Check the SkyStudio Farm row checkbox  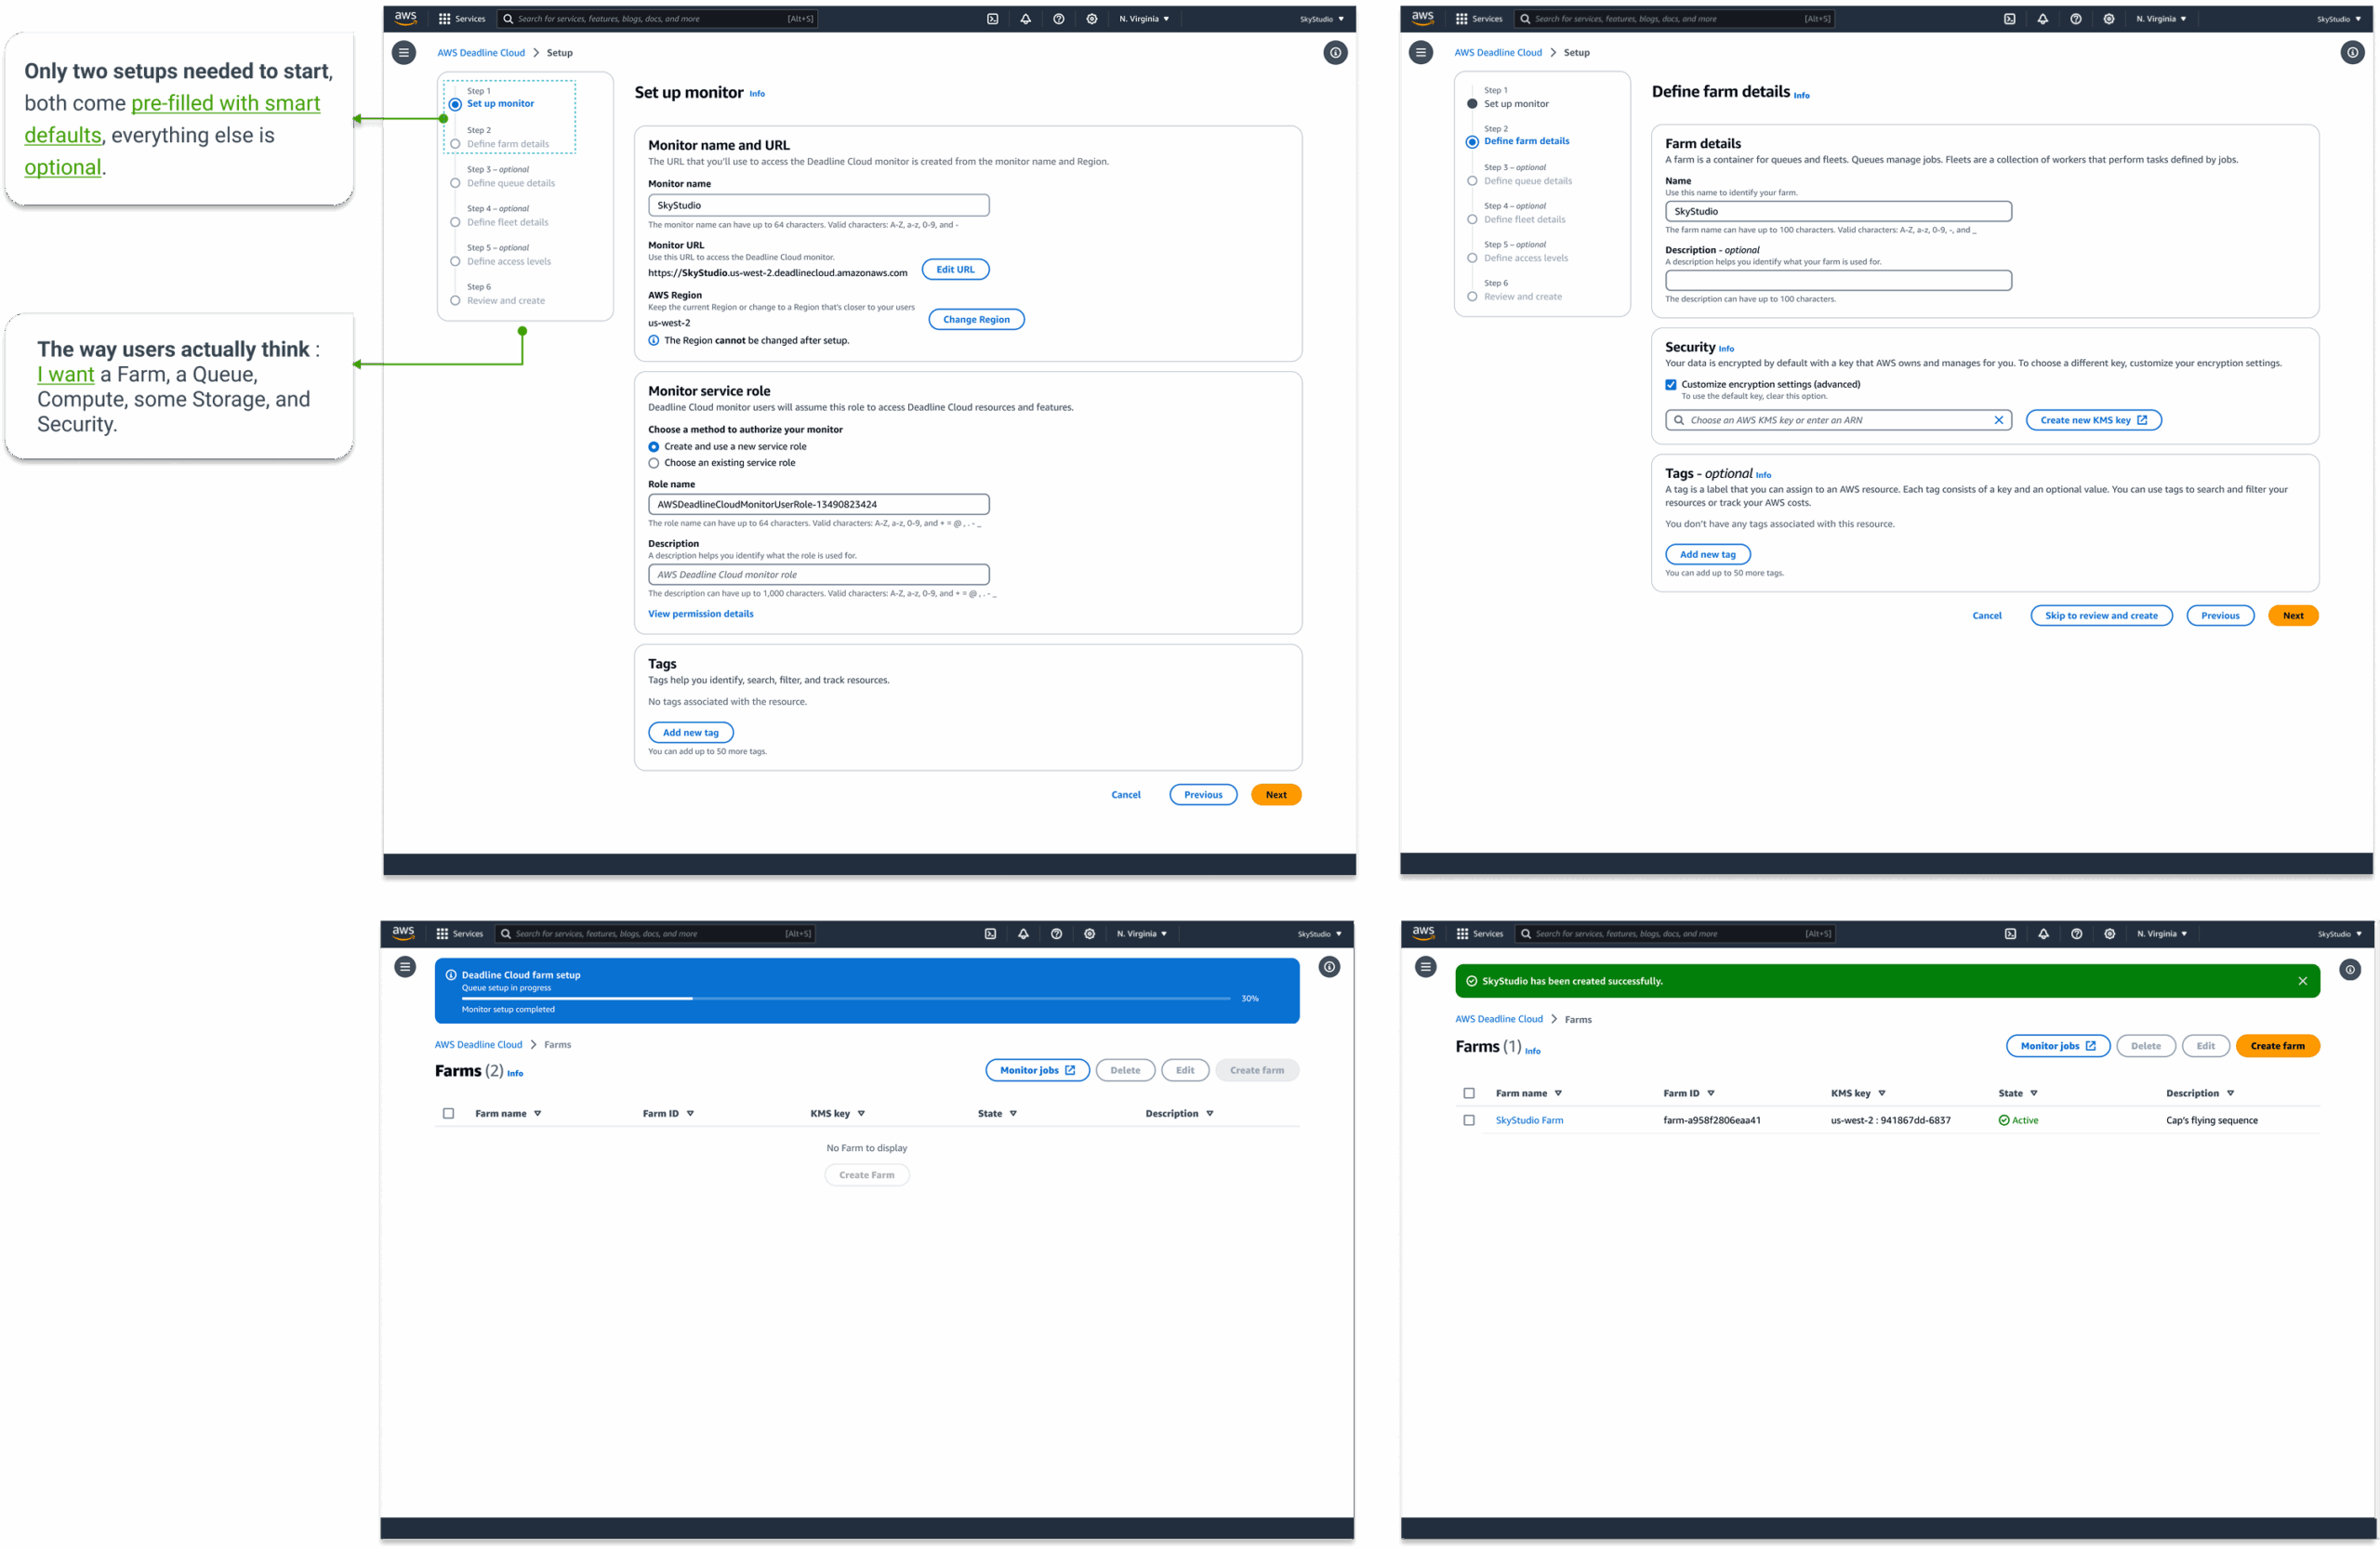coord(1469,1120)
